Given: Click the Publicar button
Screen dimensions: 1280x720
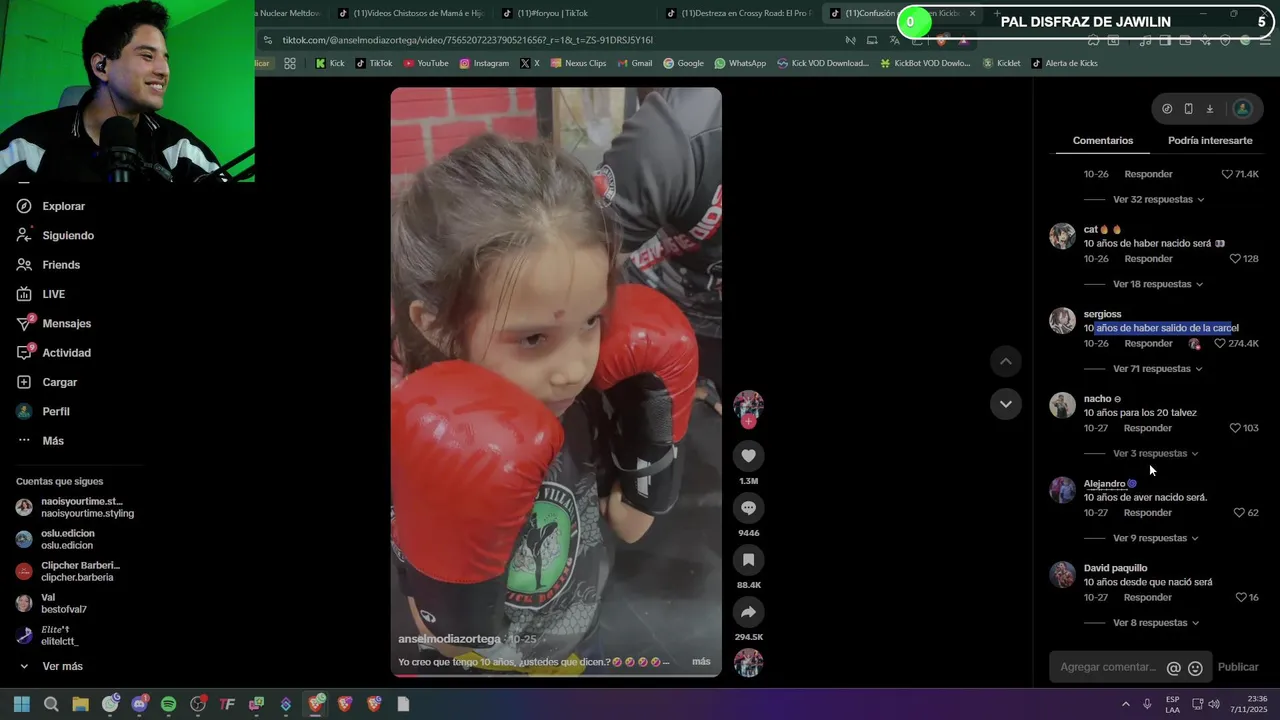Looking at the screenshot, I should pos(1238,668).
